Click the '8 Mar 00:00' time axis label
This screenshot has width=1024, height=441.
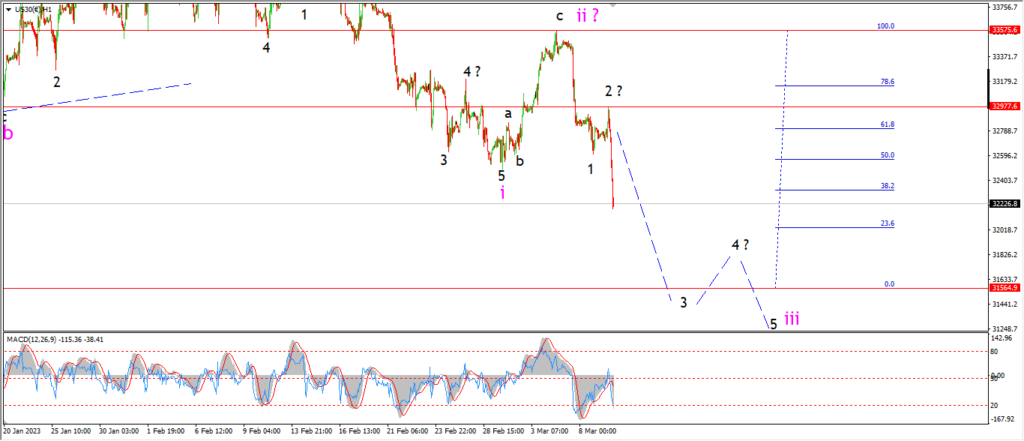(x=599, y=431)
